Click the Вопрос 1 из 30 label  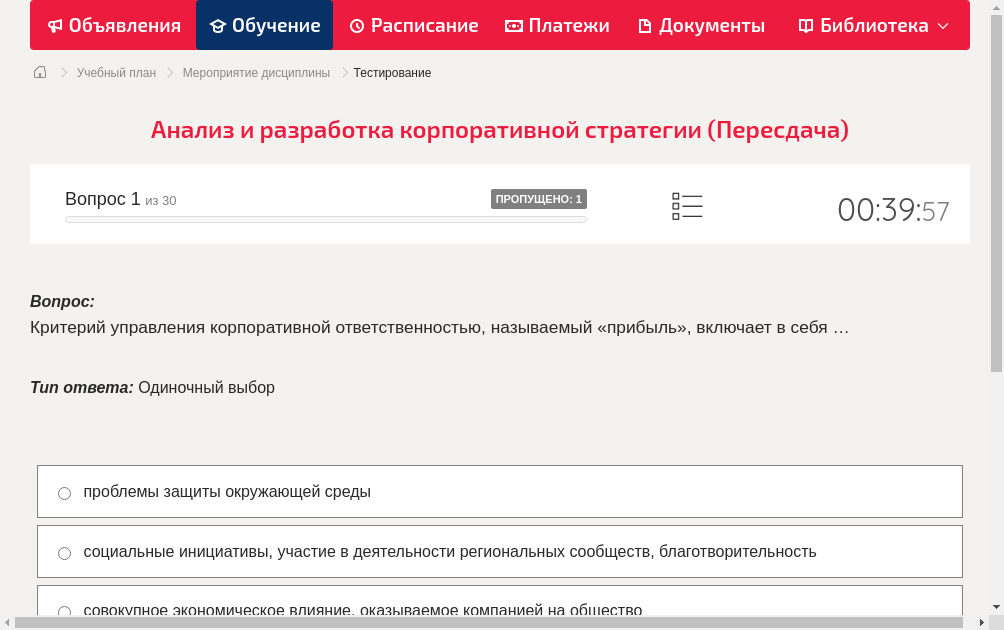tap(120, 199)
